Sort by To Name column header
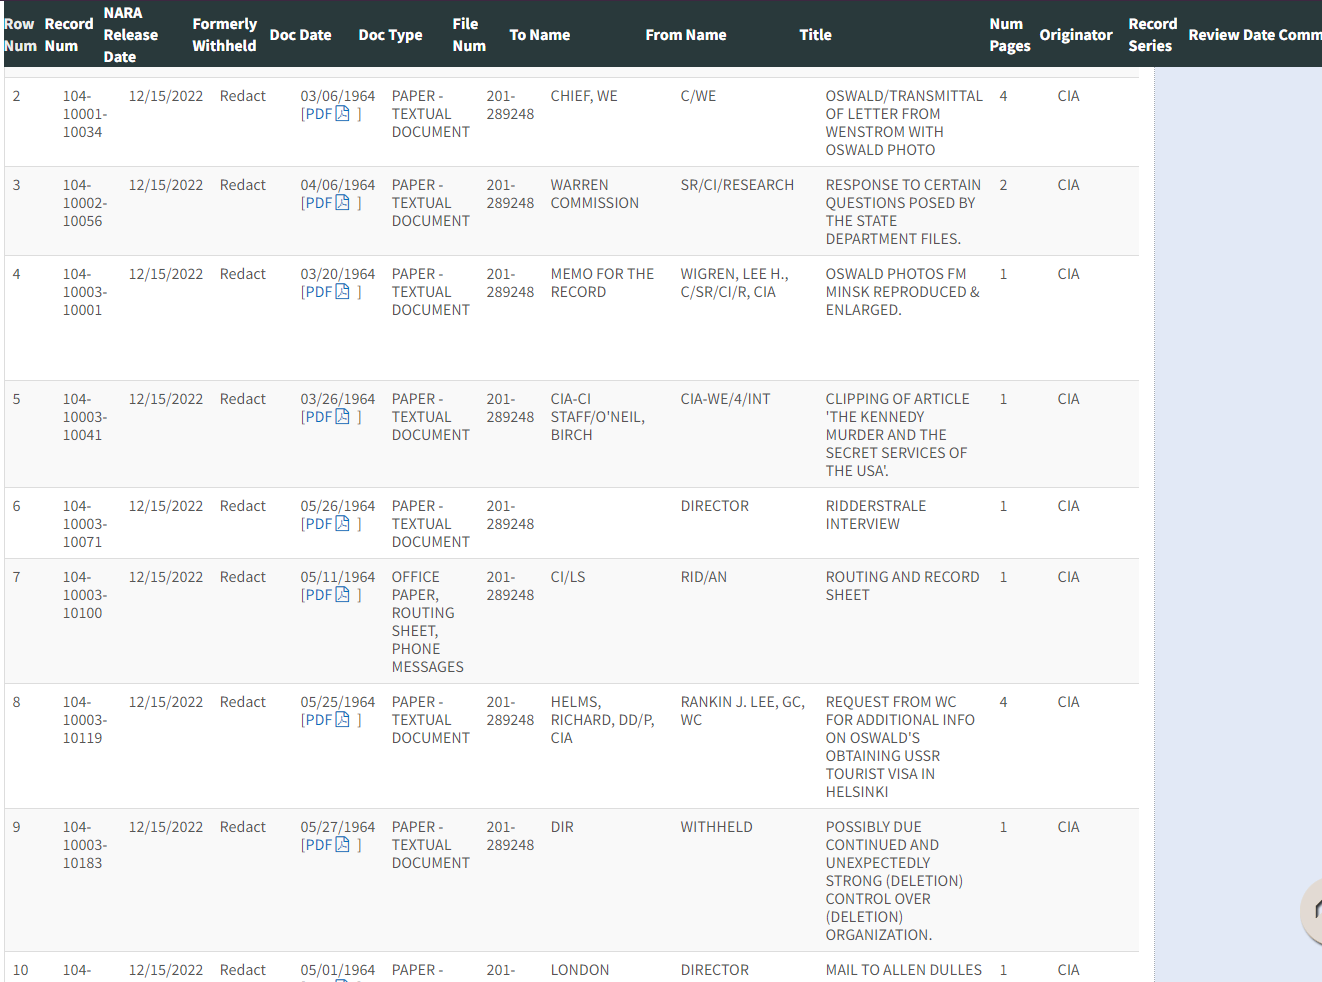The width and height of the screenshot is (1322, 982). click(540, 35)
